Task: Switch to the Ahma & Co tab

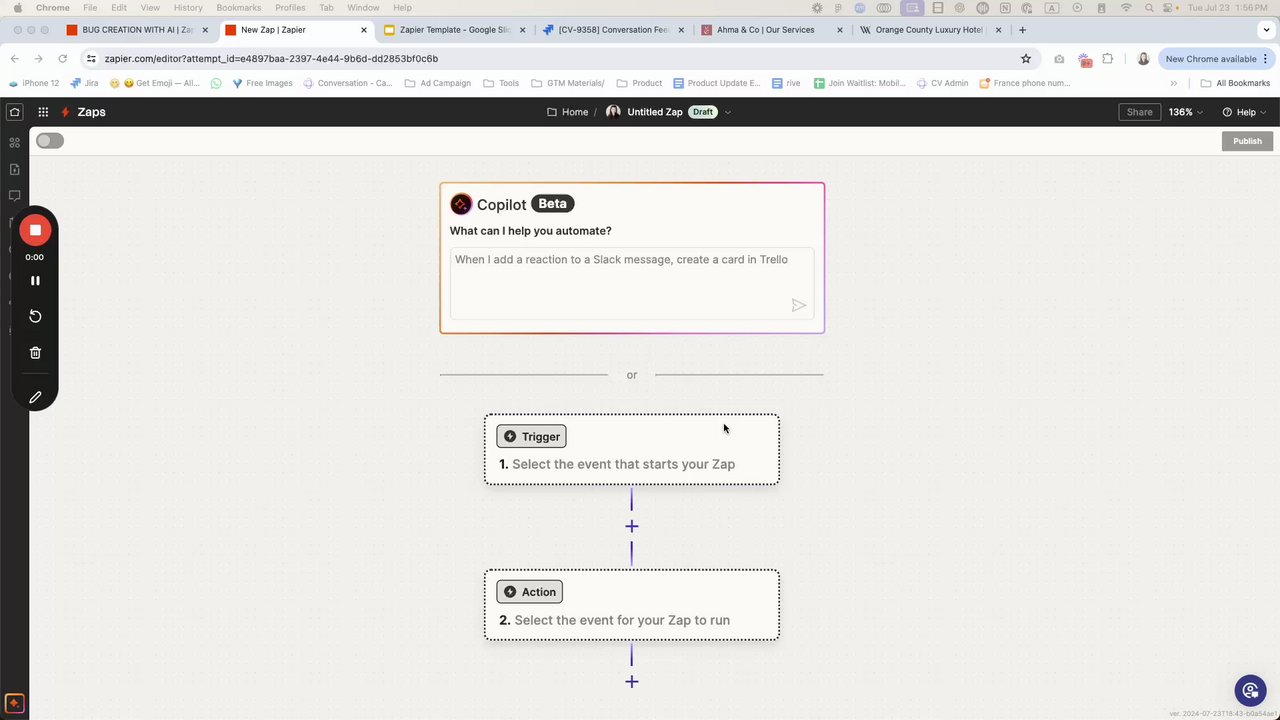Action: point(772,30)
